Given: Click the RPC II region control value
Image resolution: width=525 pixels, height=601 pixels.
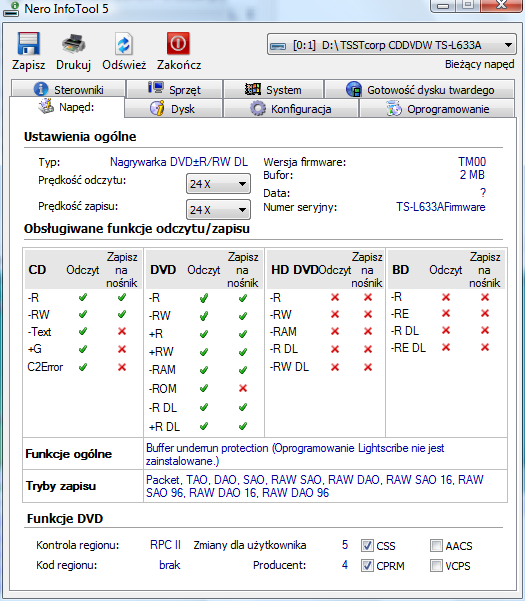Looking at the screenshot, I should coord(165,545).
